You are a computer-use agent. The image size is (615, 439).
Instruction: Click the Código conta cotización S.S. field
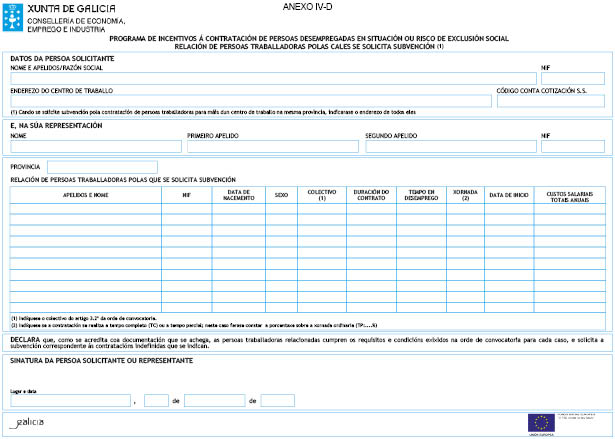point(552,100)
